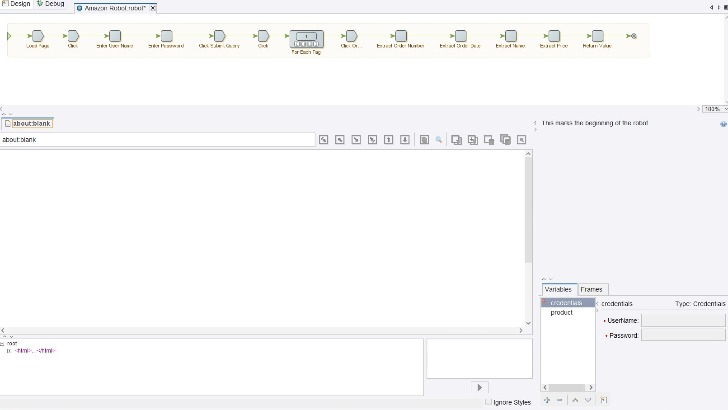Select the Extract Price step

click(x=553, y=36)
